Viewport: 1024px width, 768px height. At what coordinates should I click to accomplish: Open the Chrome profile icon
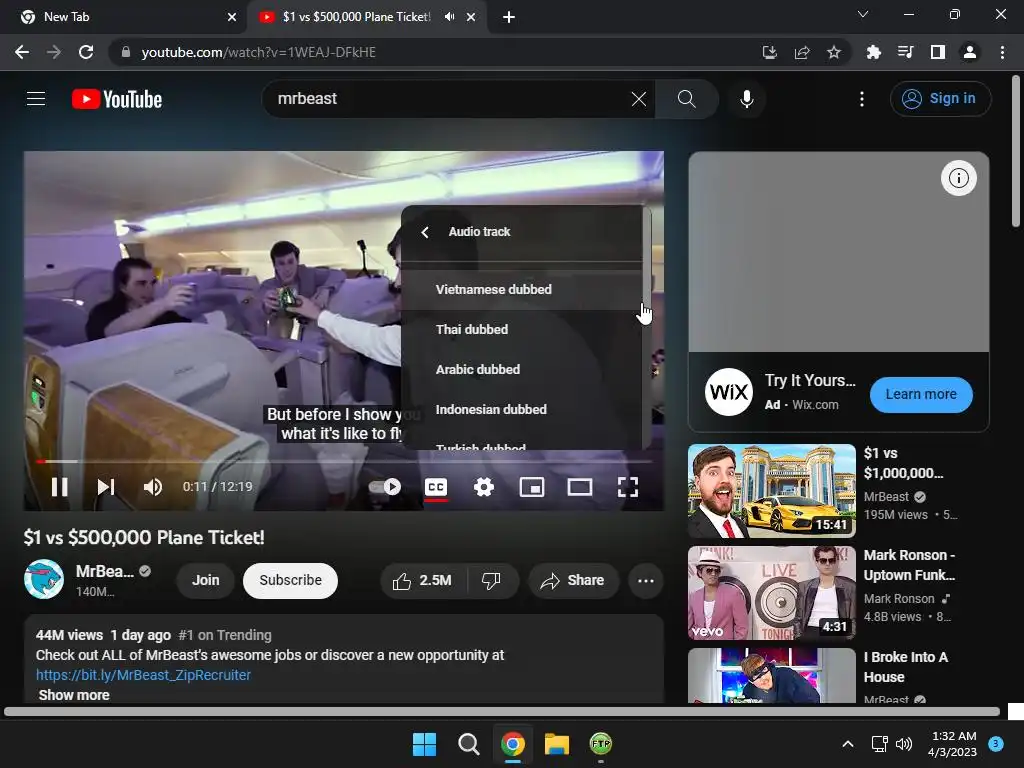[970, 52]
